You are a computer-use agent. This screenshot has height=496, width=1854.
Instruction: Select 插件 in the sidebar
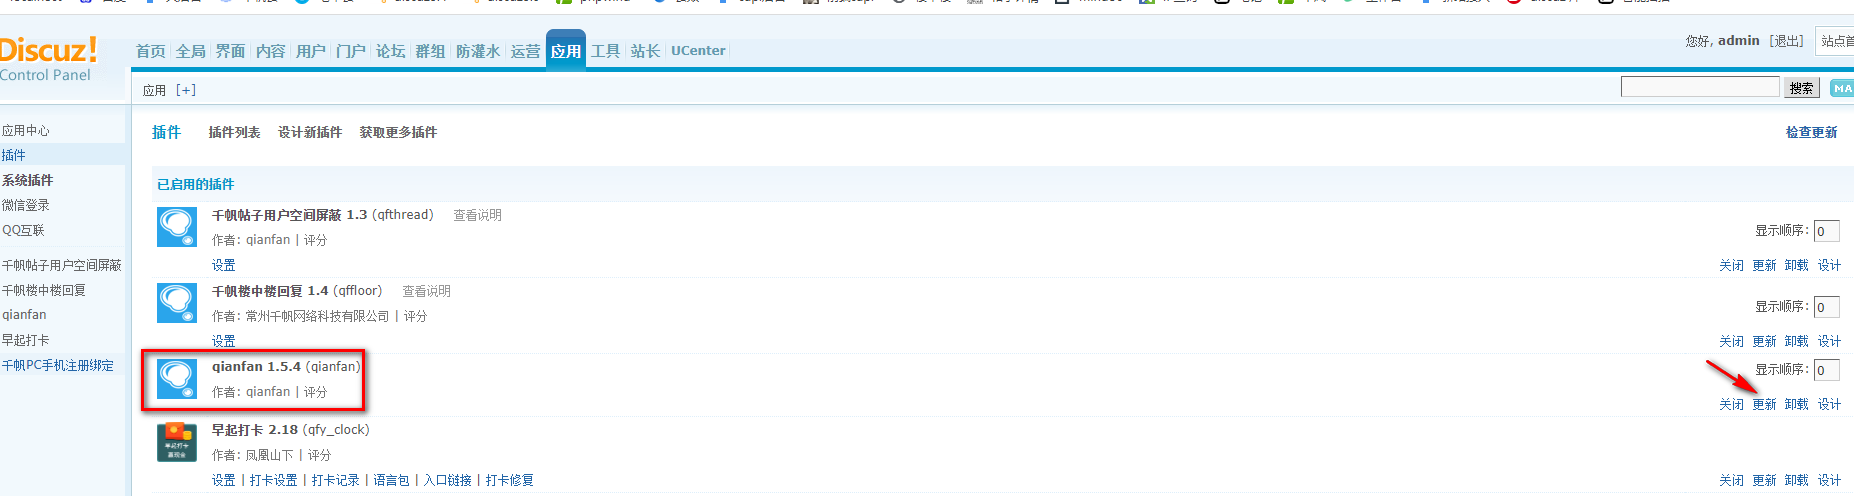pos(14,155)
